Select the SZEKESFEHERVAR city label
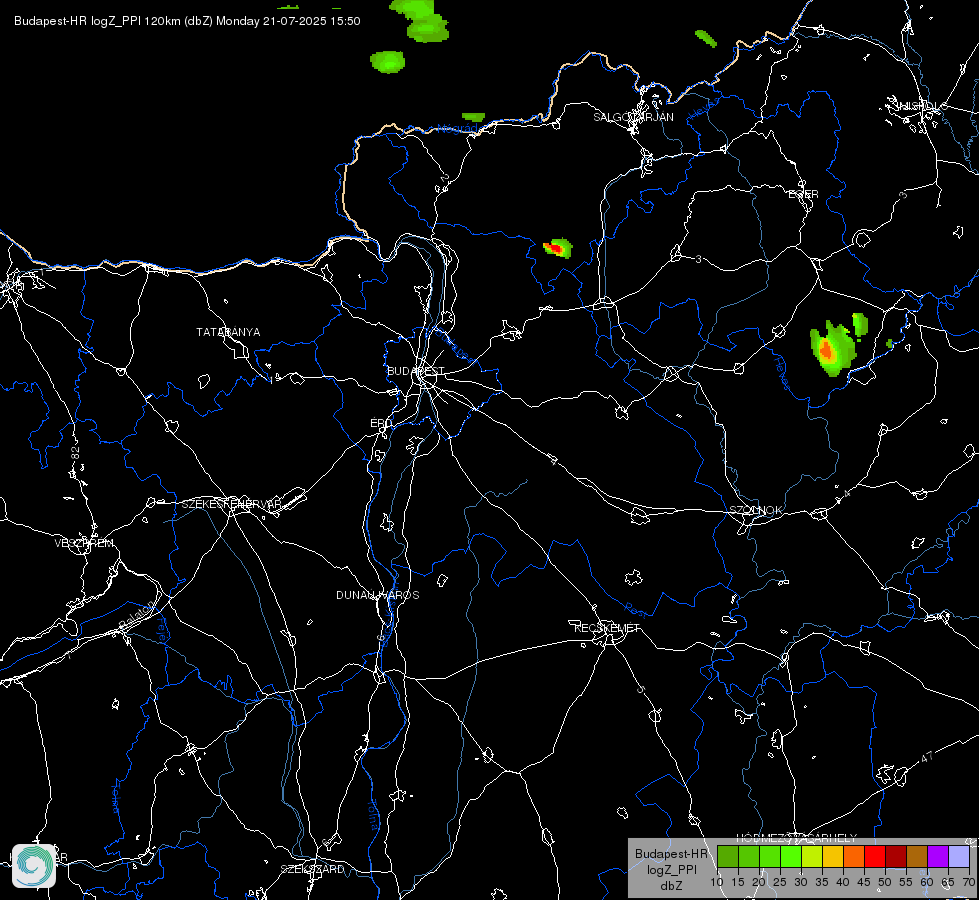 (x=232, y=504)
